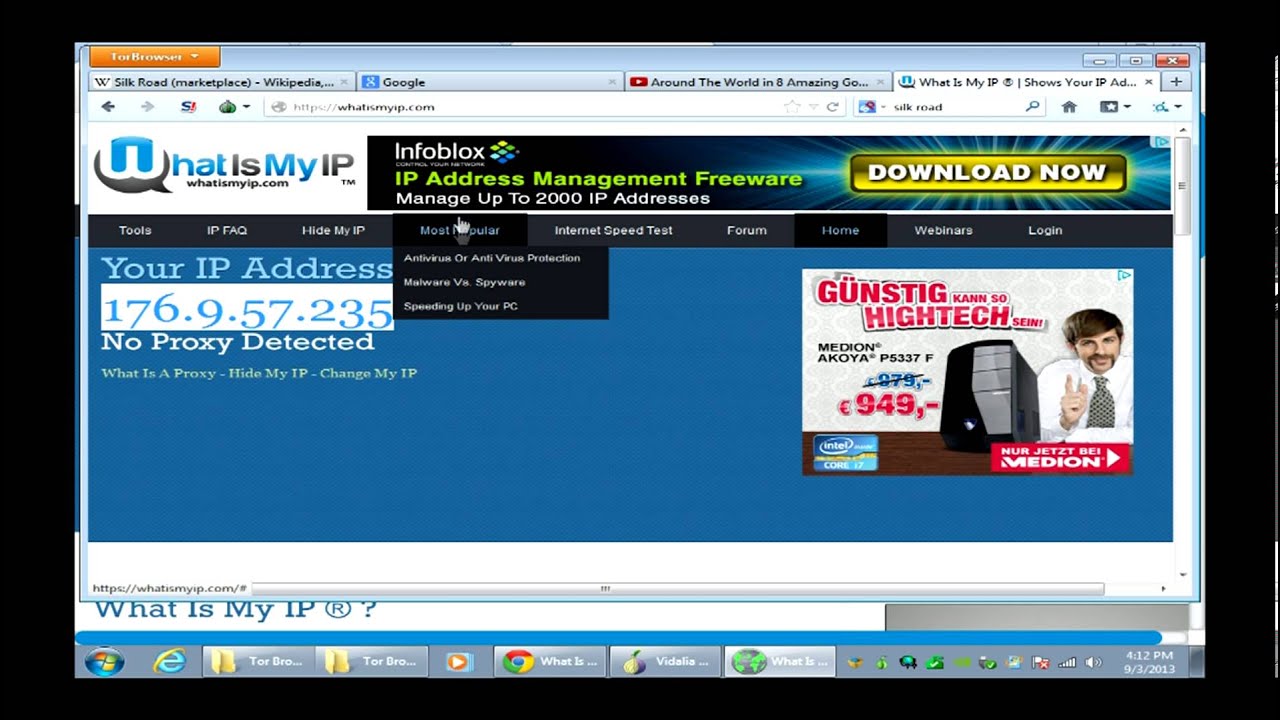The width and height of the screenshot is (1280, 720).
Task: Close the Around The World tab
Action: pos(879,82)
